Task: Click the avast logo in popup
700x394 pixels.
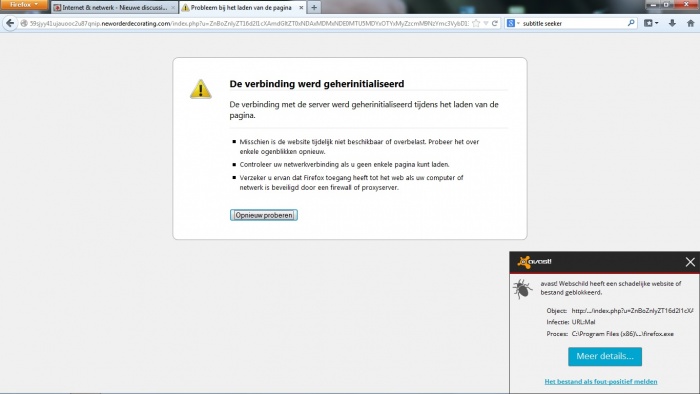Action: 534,262
